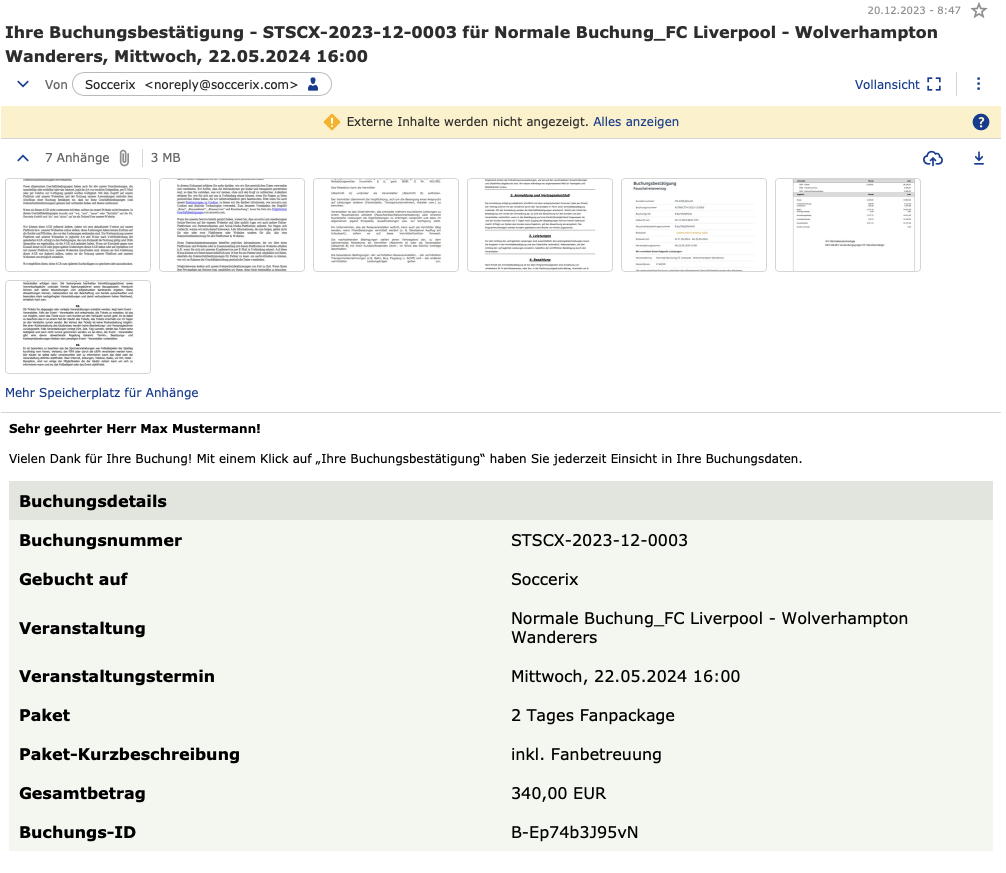Add sender via contact person icon
The width and height of the screenshot is (1006, 873).
click(x=313, y=85)
